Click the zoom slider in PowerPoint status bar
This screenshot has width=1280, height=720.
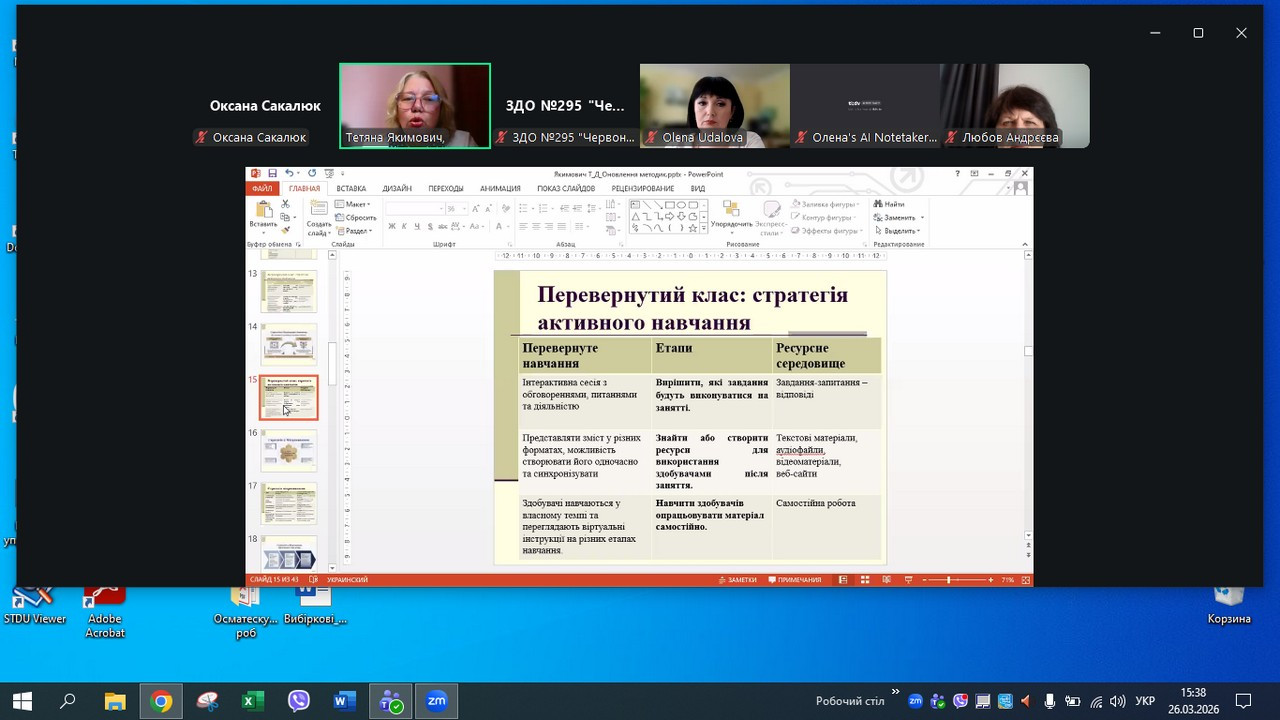pyautogui.click(x=948, y=580)
